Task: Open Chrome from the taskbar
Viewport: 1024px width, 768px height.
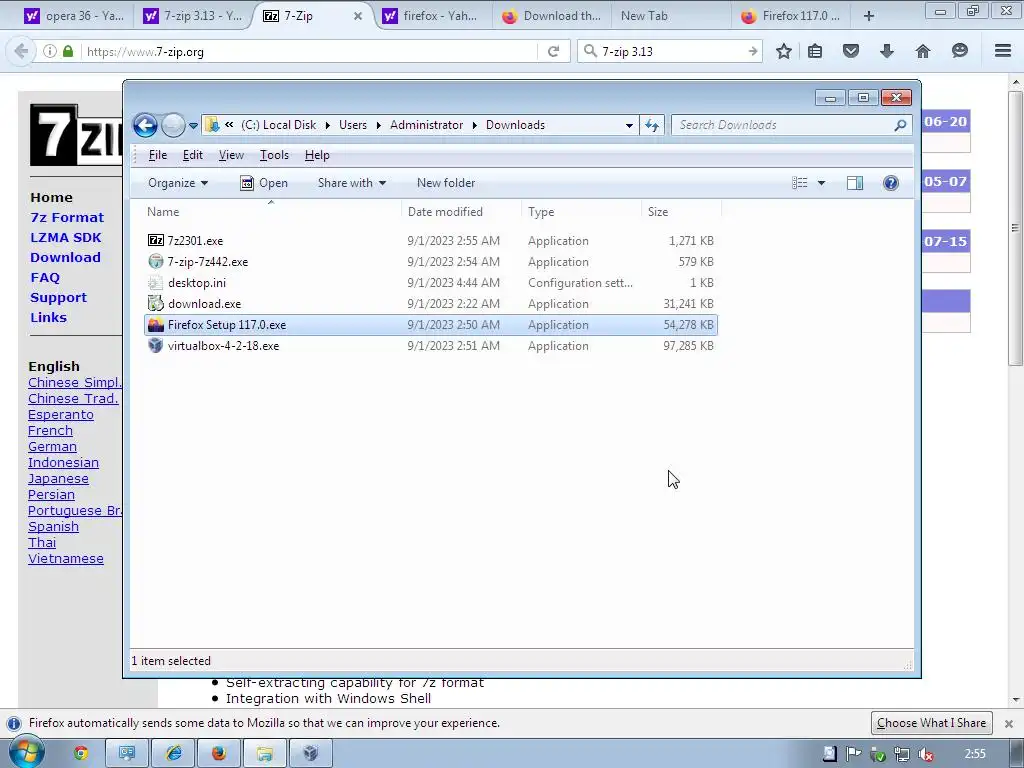Action: tap(80, 753)
